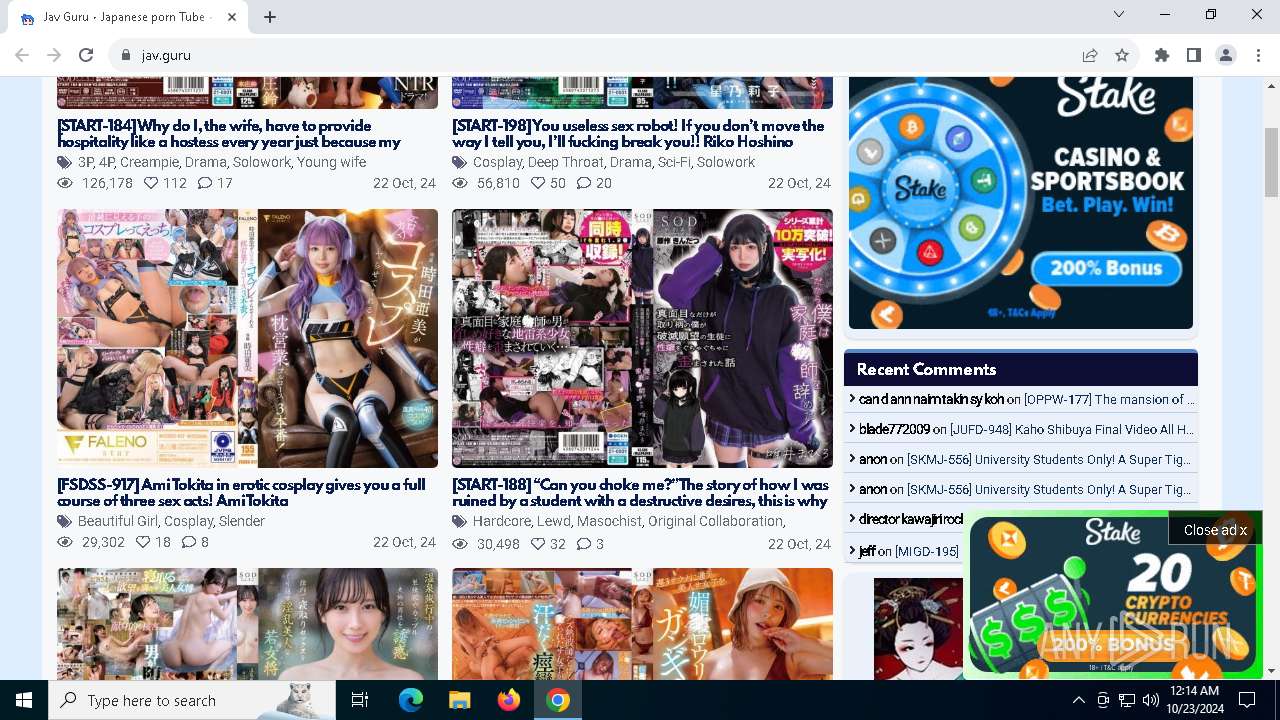View site information lock icon
Screen dimensions: 1280x720
[126, 55]
